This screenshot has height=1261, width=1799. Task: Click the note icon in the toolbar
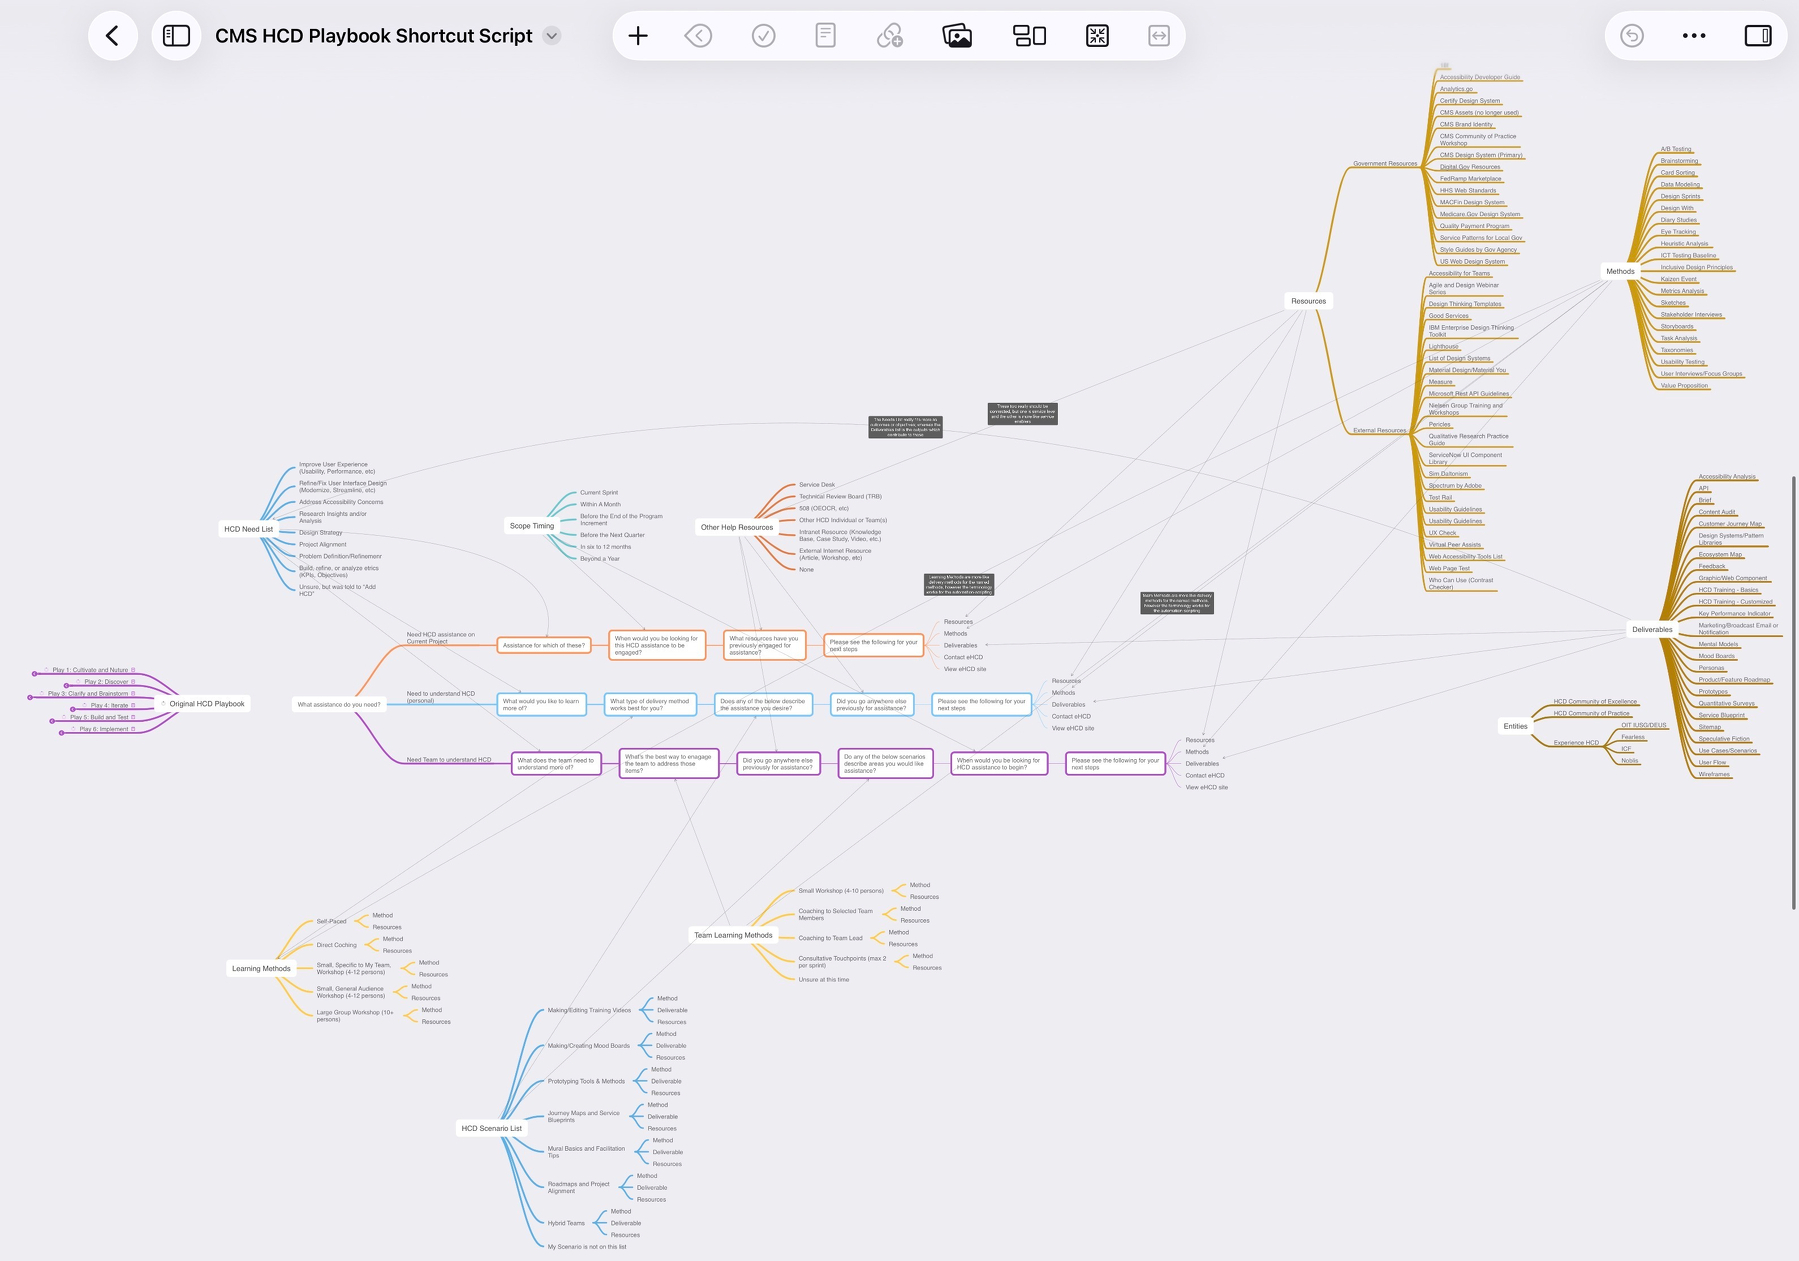(825, 36)
